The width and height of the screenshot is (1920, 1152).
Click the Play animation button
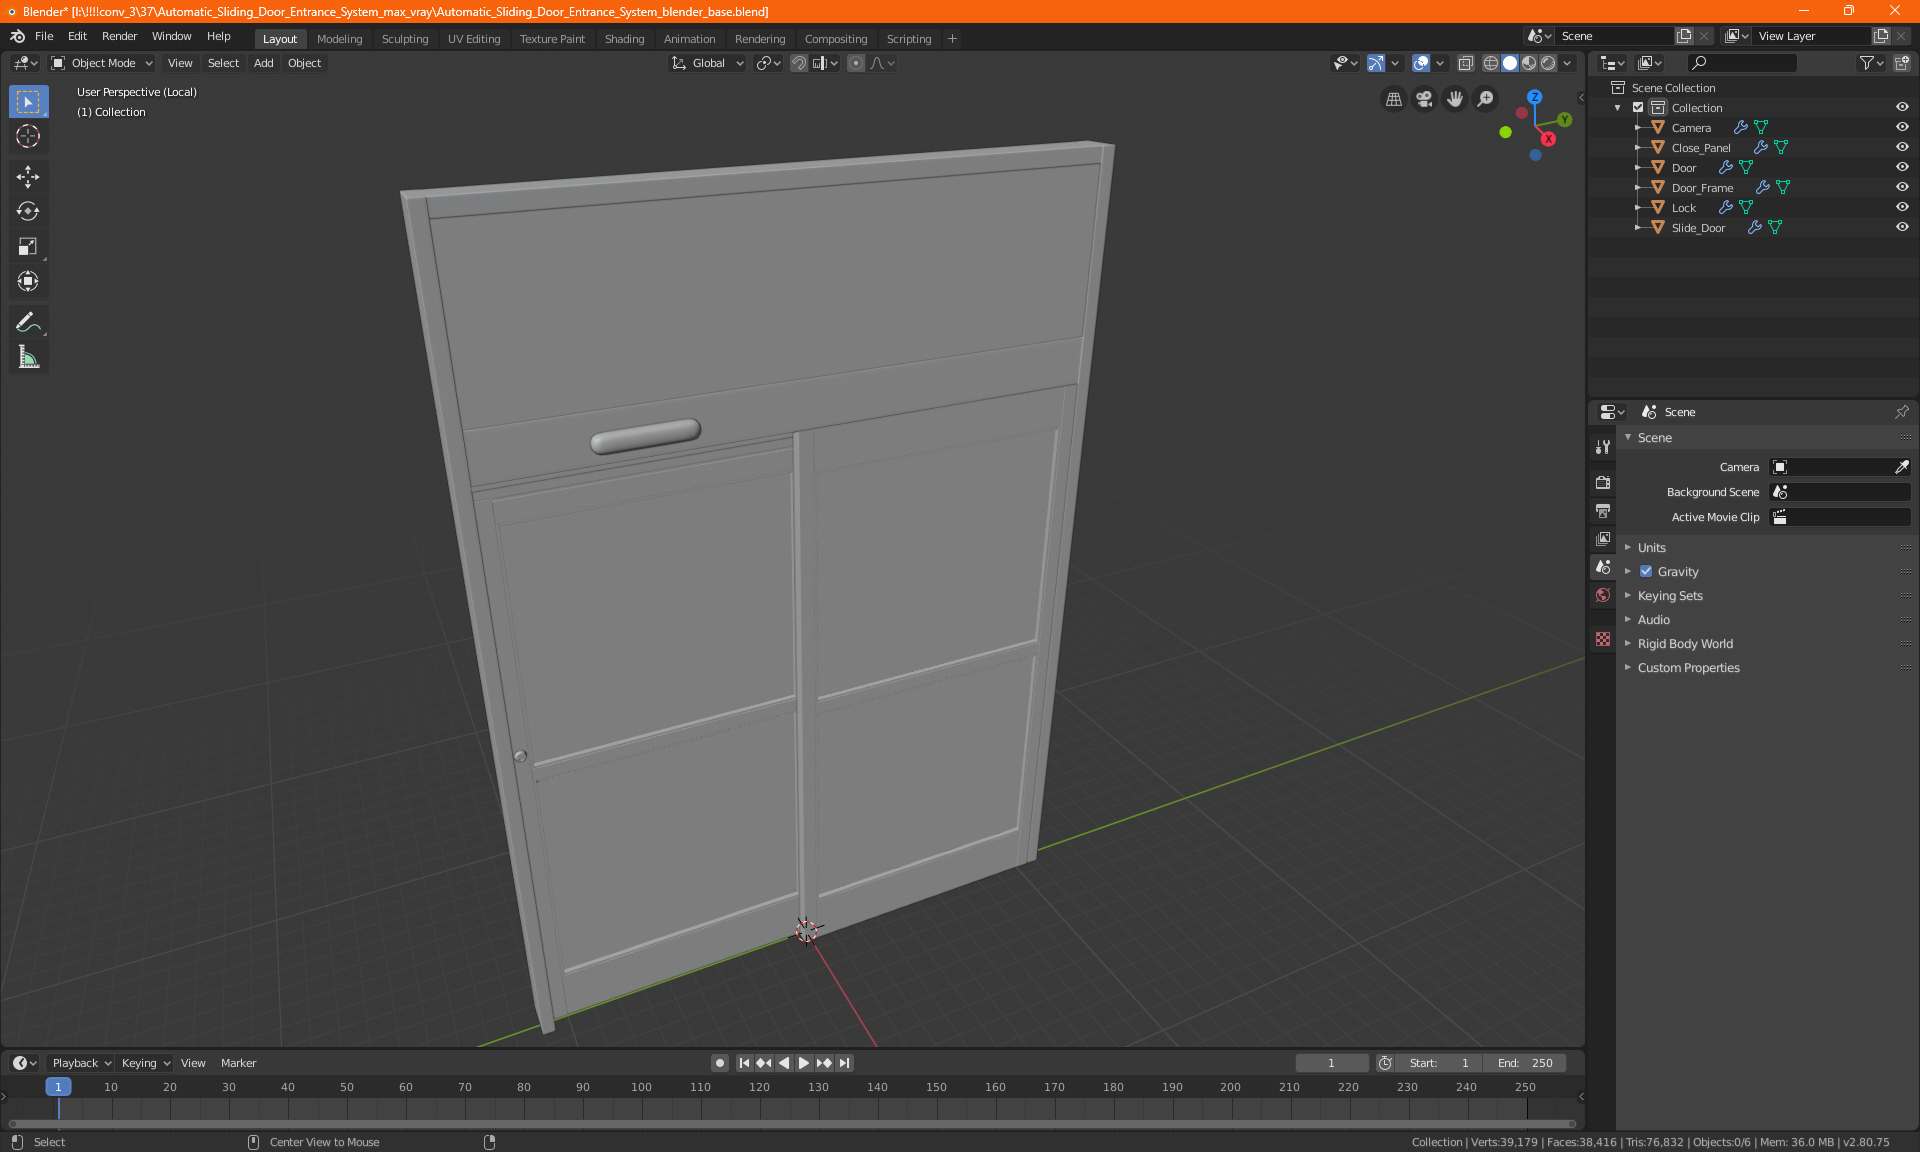point(803,1063)
